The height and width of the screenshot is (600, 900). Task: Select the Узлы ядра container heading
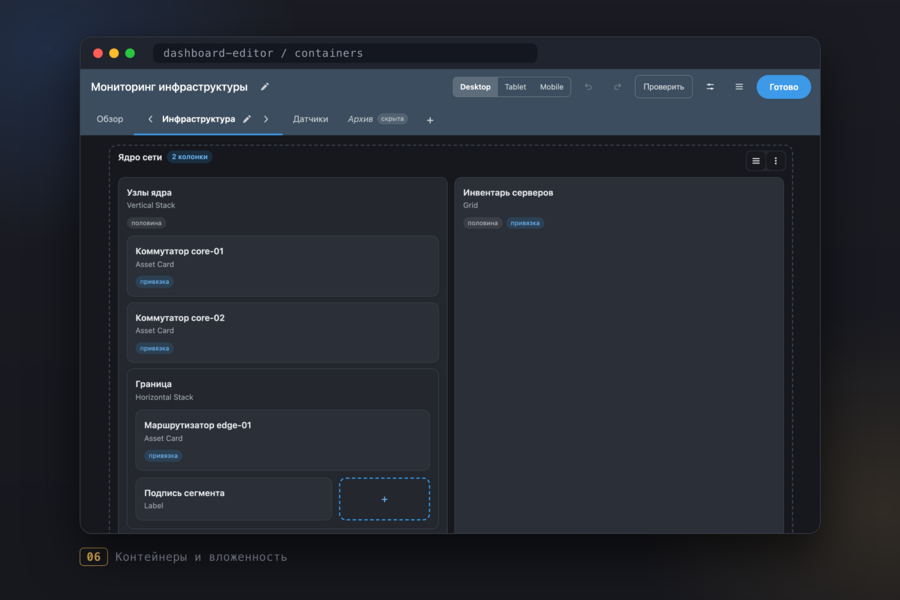pyautogui.click(x=149, y=193)
